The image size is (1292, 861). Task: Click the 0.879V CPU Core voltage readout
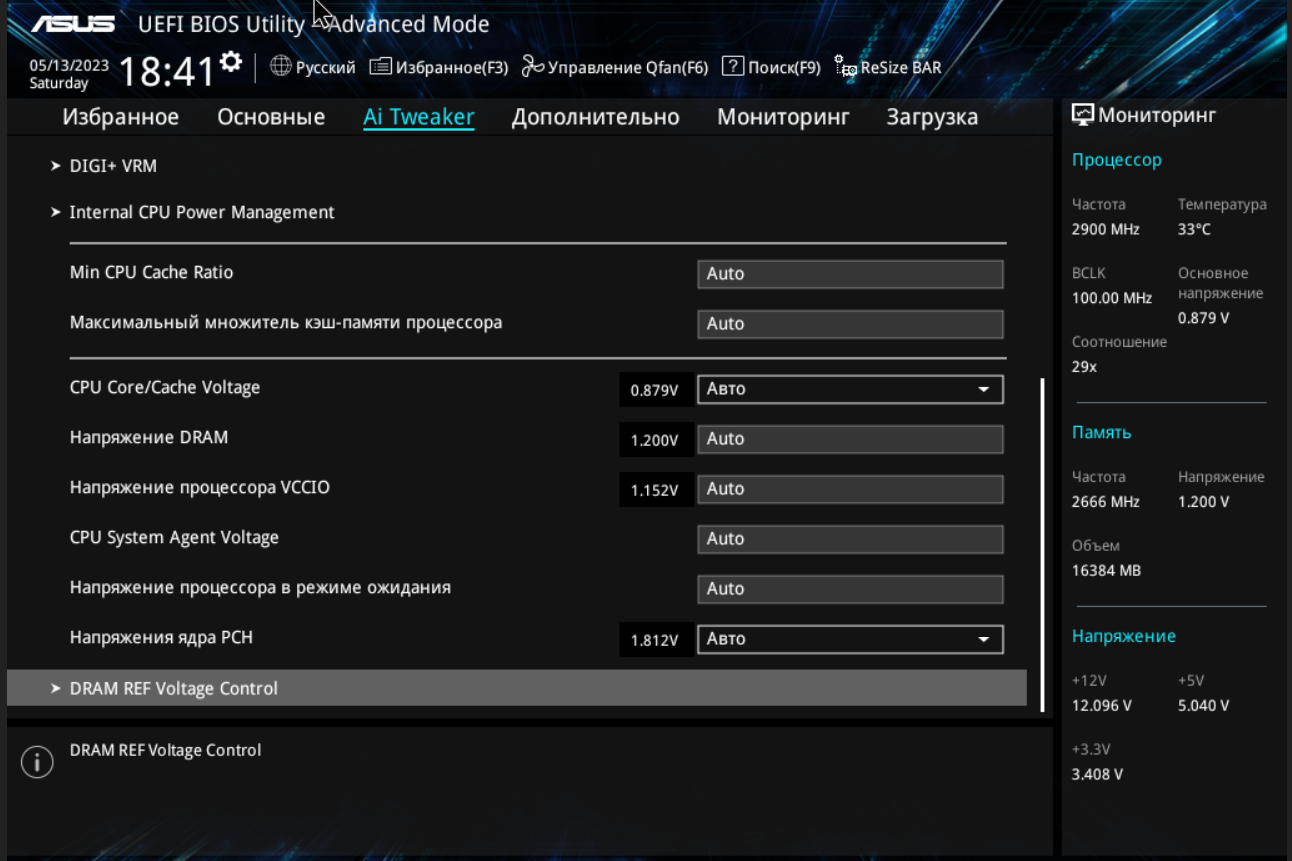pos(656,390)
